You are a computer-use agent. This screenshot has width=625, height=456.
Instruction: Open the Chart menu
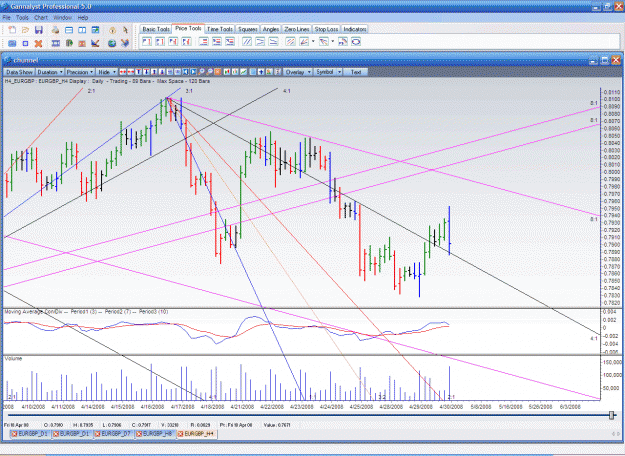41,18
